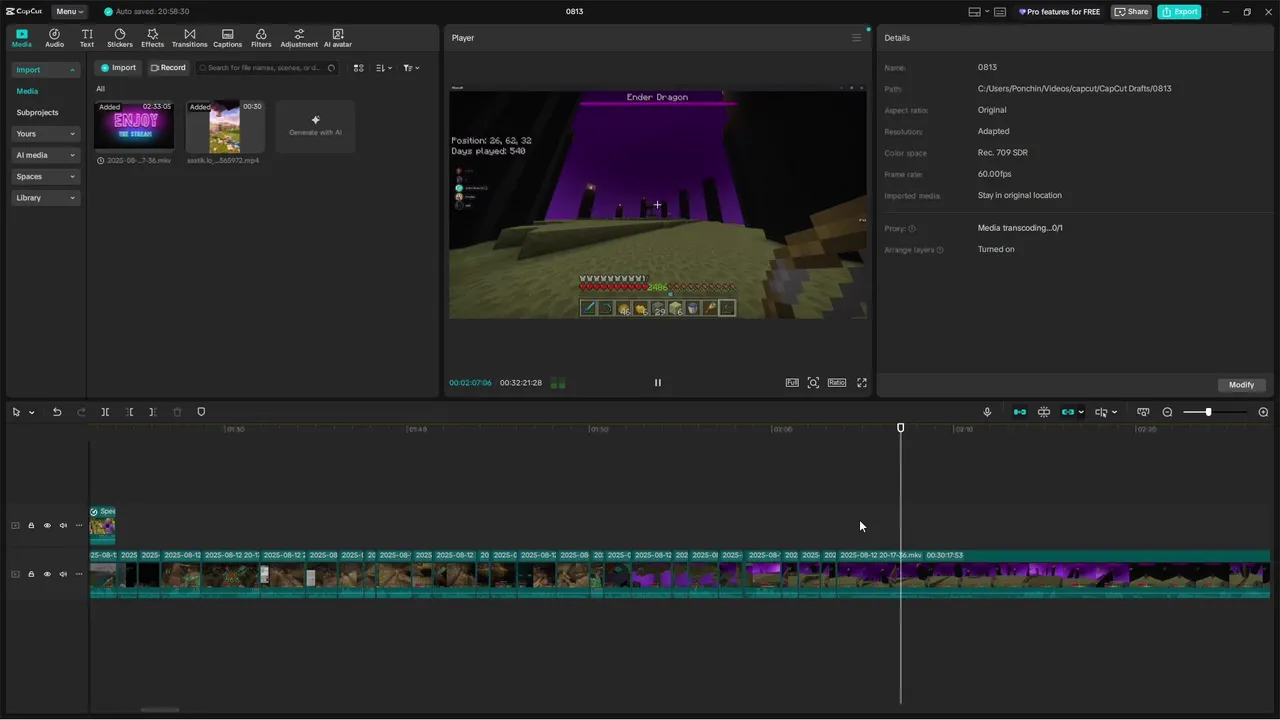Delete left of playhead
1280x720 pixels.
tap(130, 412)
